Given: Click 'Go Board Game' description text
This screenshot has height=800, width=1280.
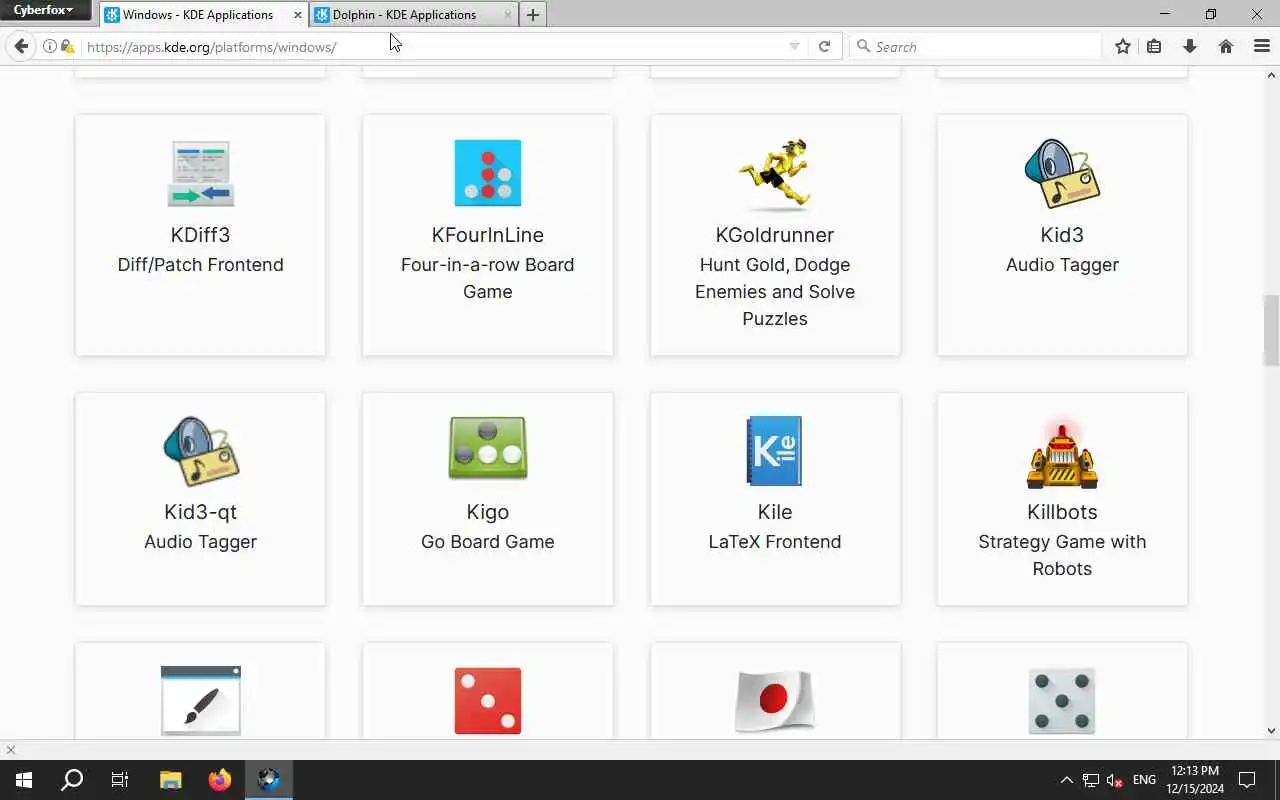Looking at the screenshot, I should coord(488,542).
